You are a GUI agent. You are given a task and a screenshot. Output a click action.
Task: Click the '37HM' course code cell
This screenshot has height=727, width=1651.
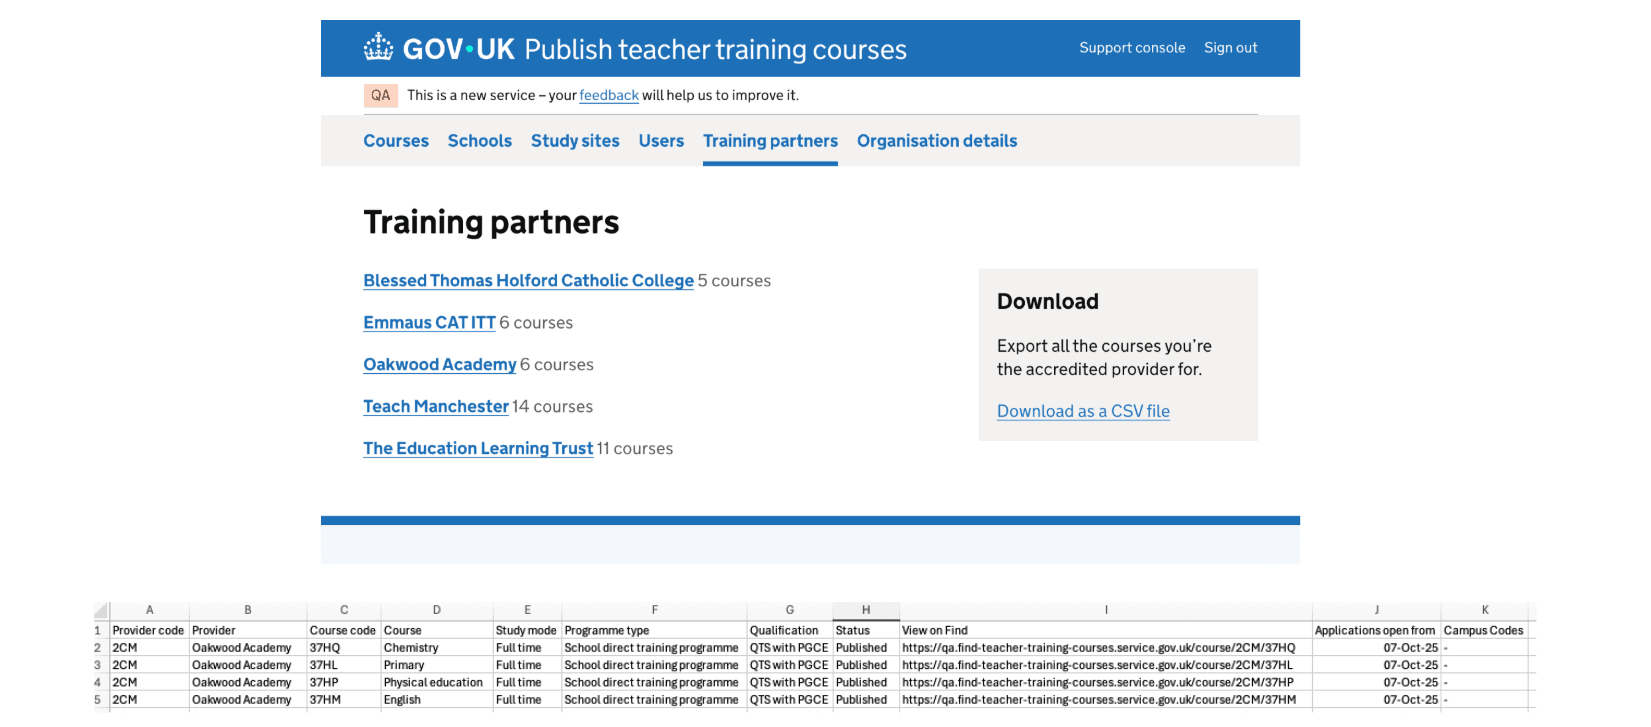click(x=344, y=700)
